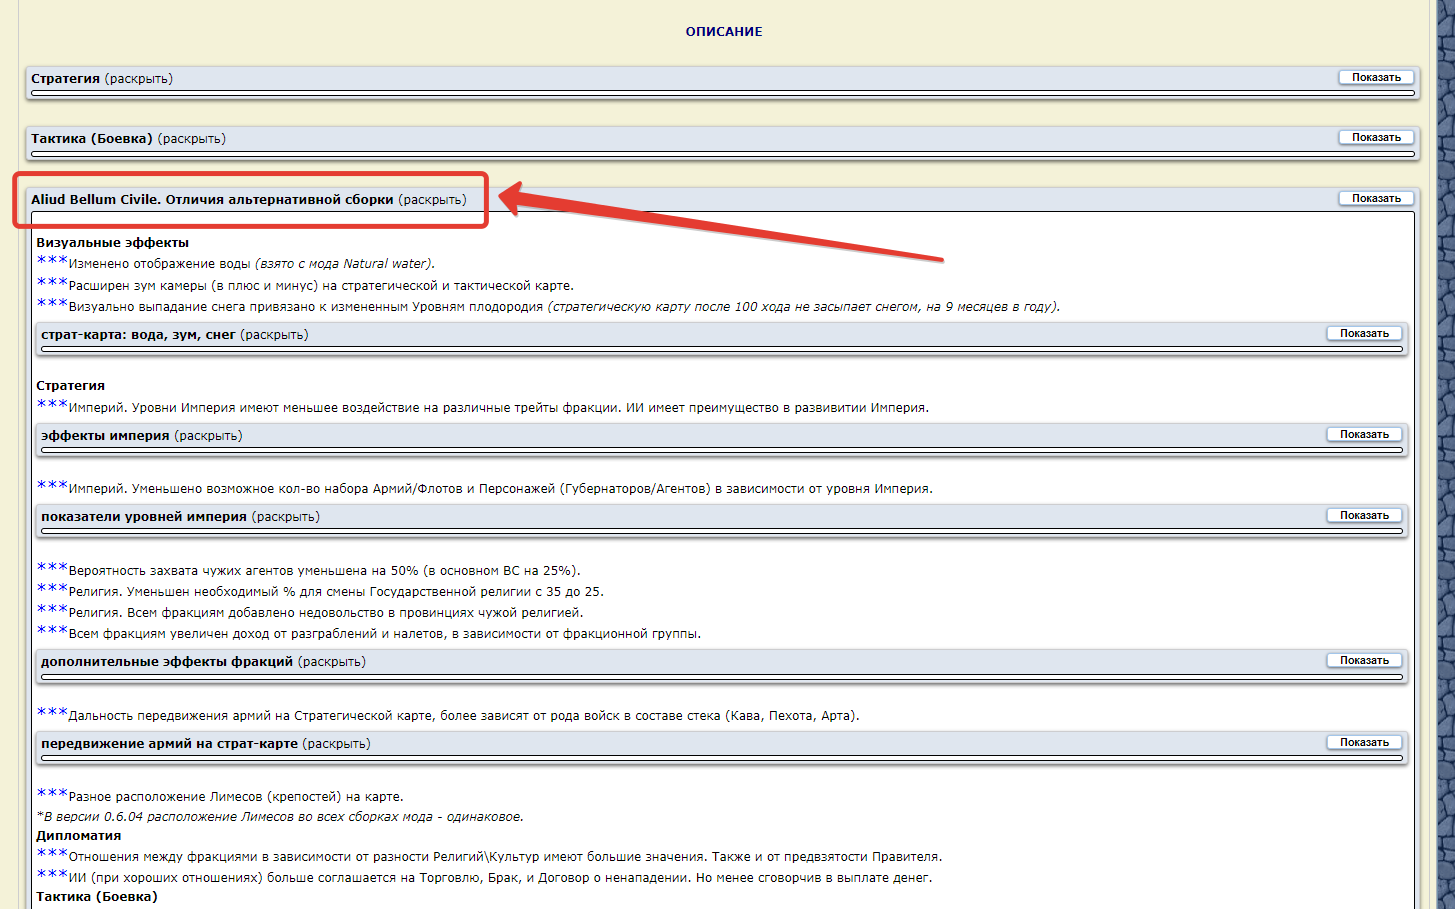Click the Дипломатия section heading

coord(78,836)
